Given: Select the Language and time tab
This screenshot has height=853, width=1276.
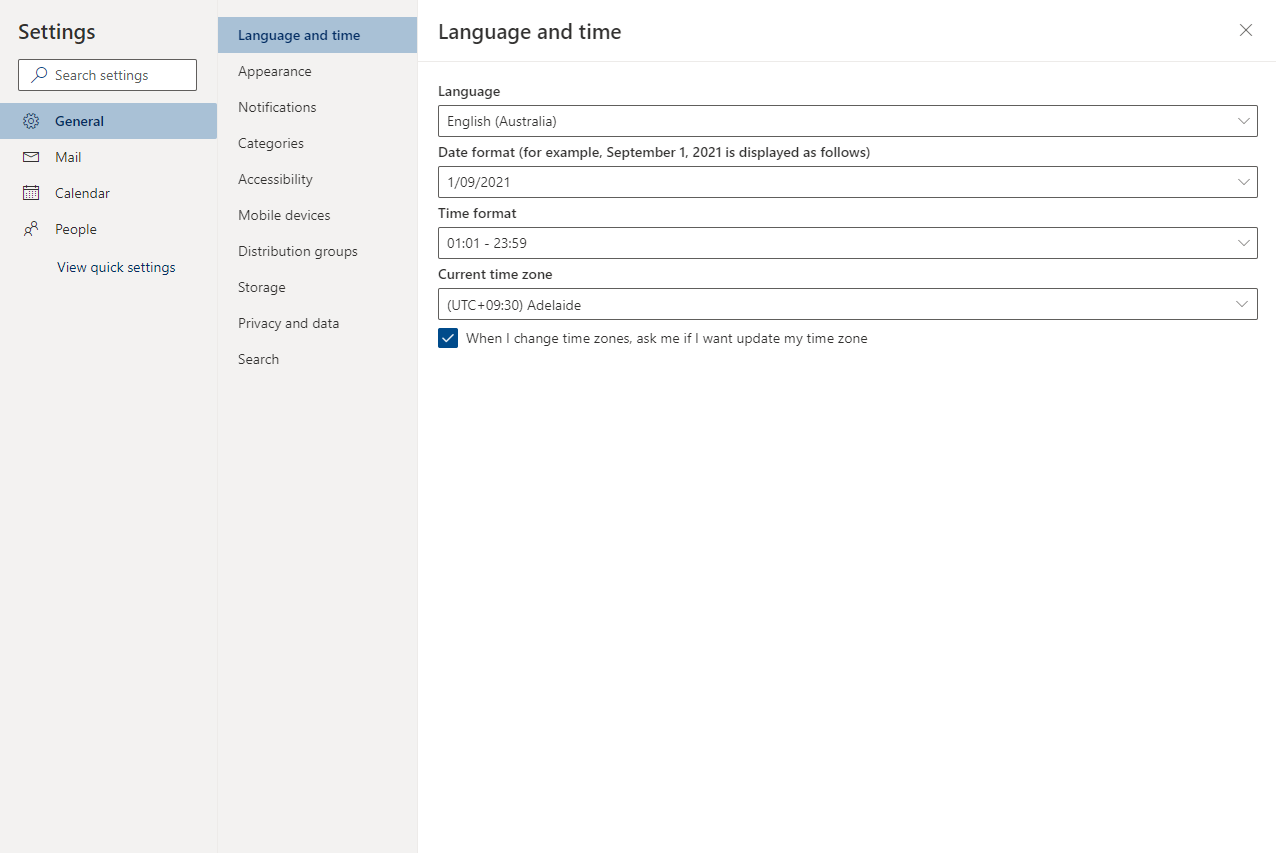Looking at the screenshot, I should tap(317, 35).
